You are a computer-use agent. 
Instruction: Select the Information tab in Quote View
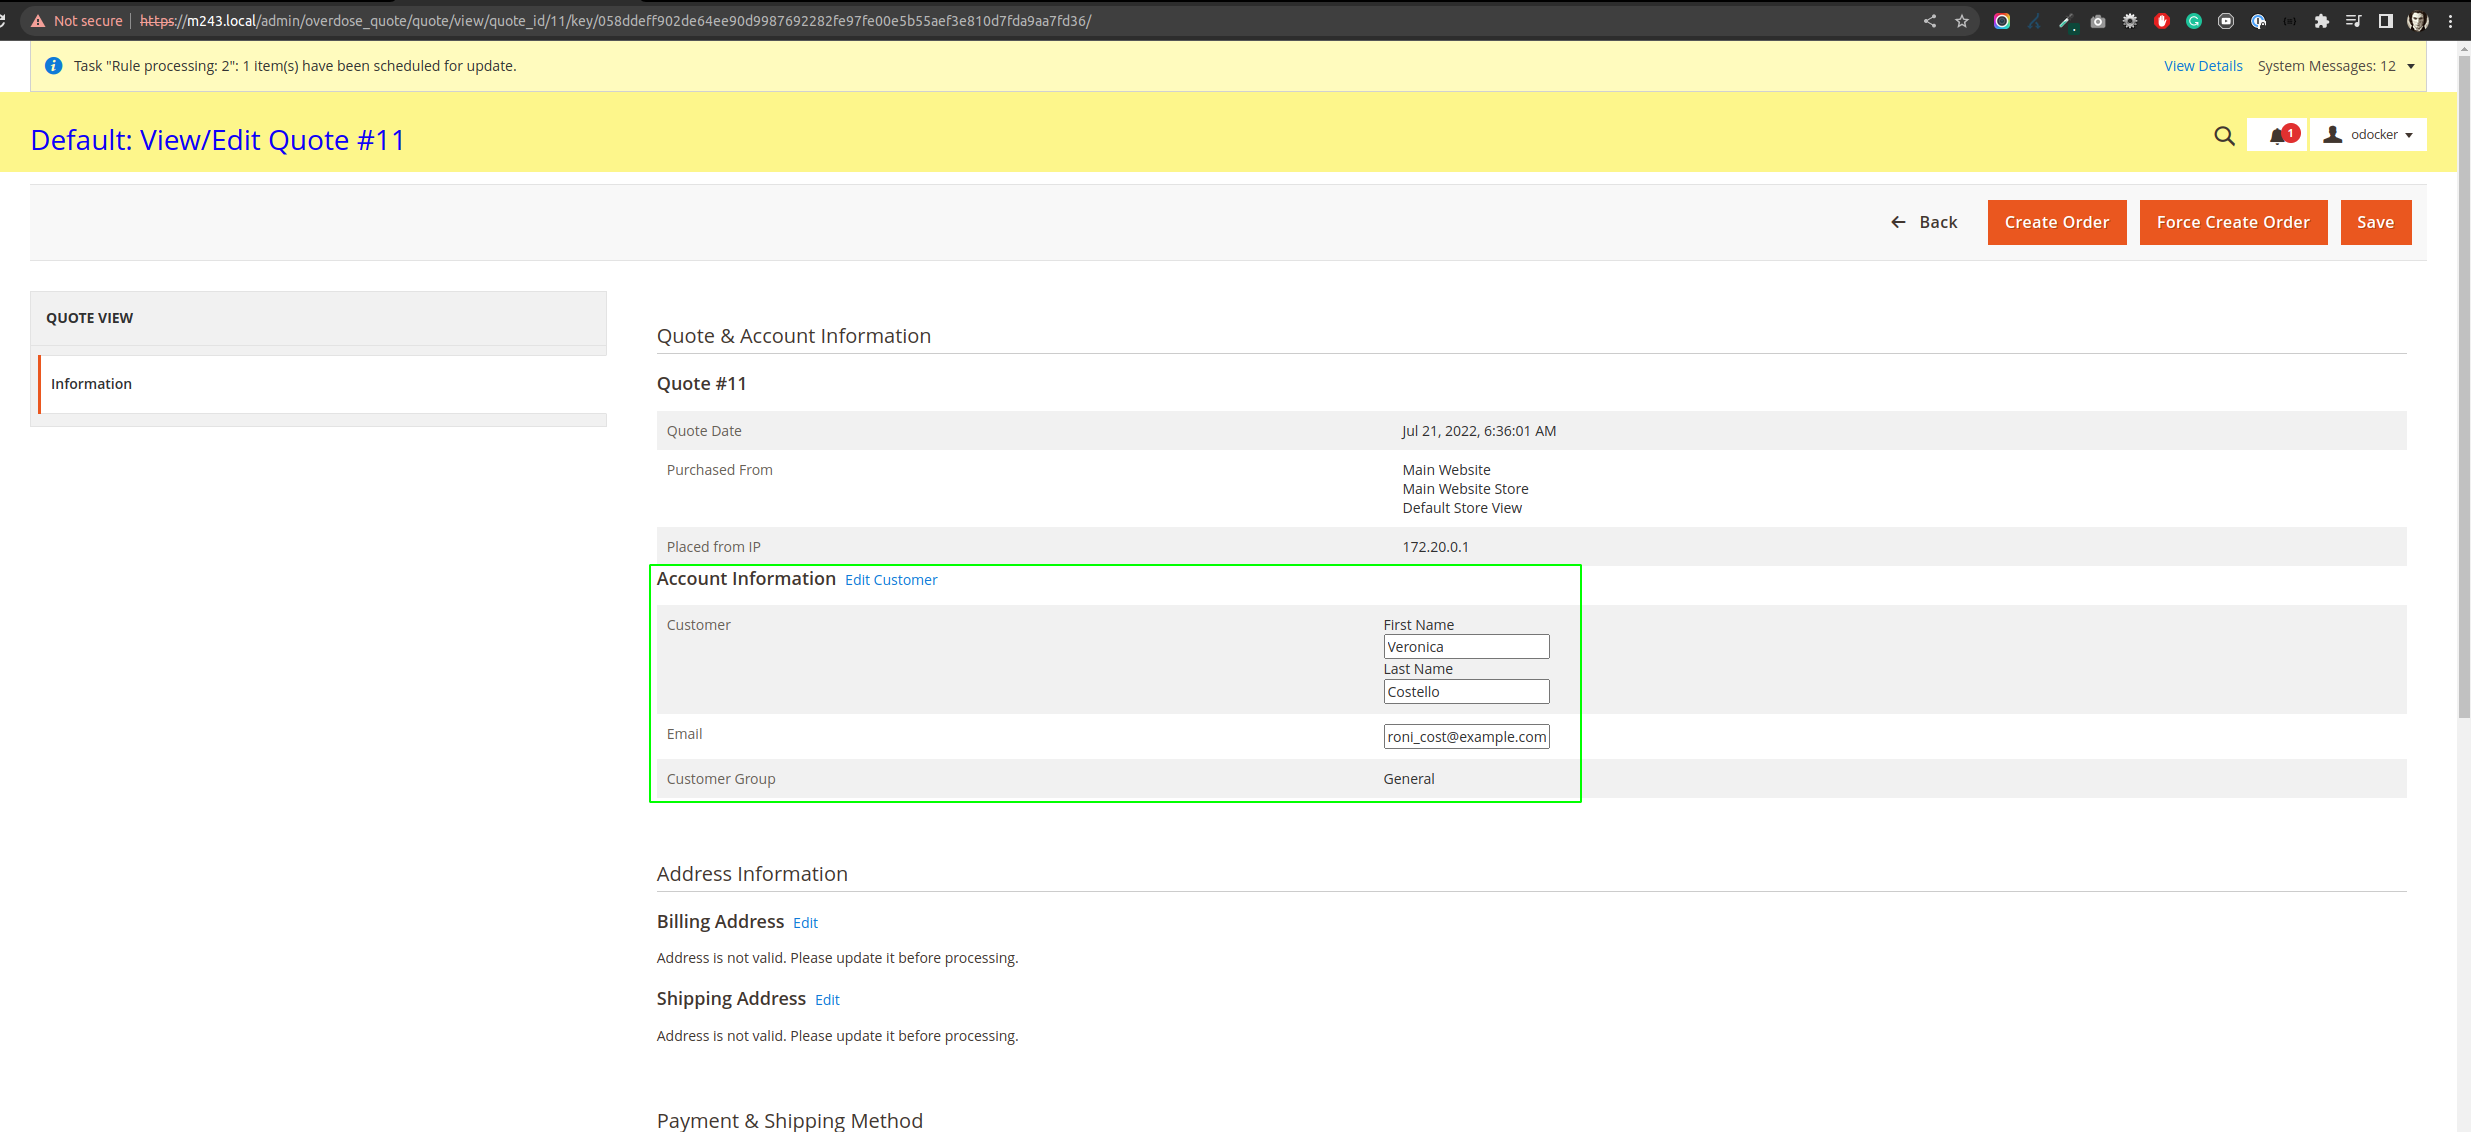coord(91,384)
